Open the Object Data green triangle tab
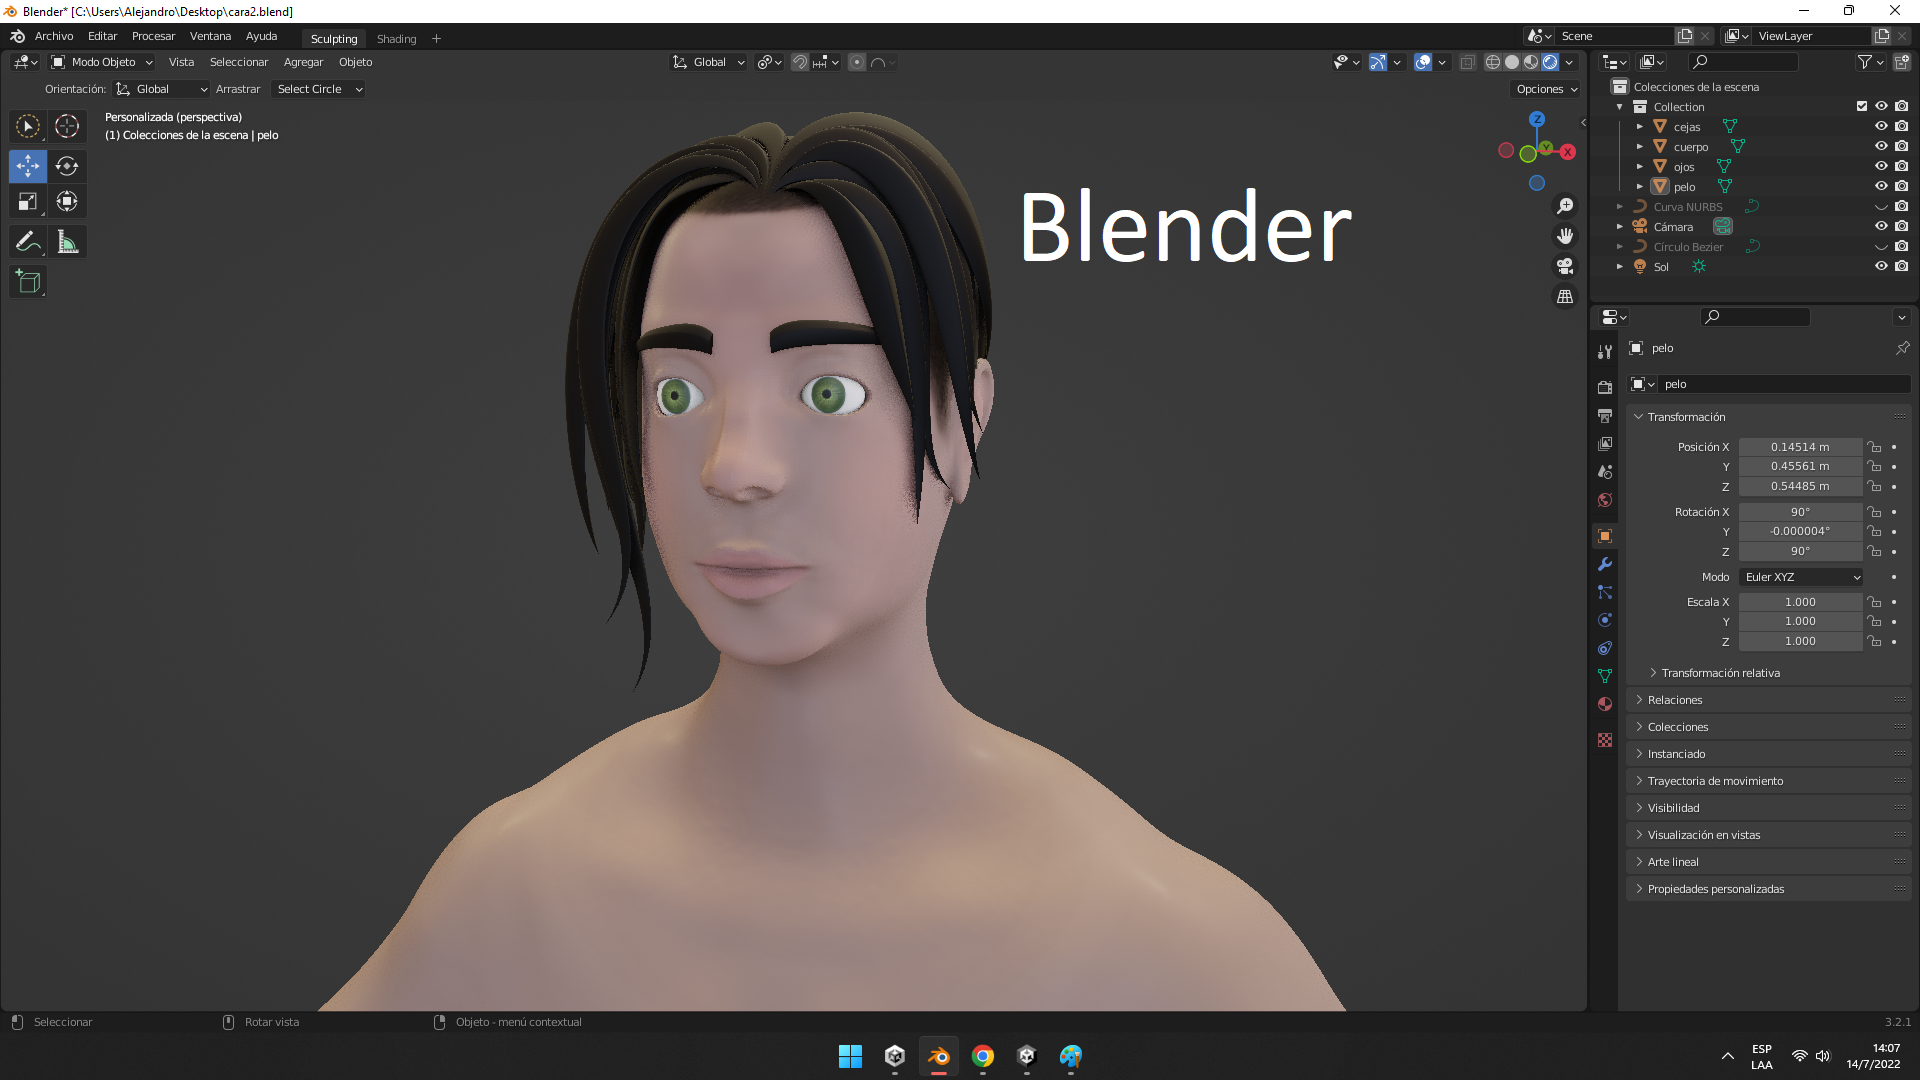This screenshot has height=1080, width=1920. (x=1605, y=676)
